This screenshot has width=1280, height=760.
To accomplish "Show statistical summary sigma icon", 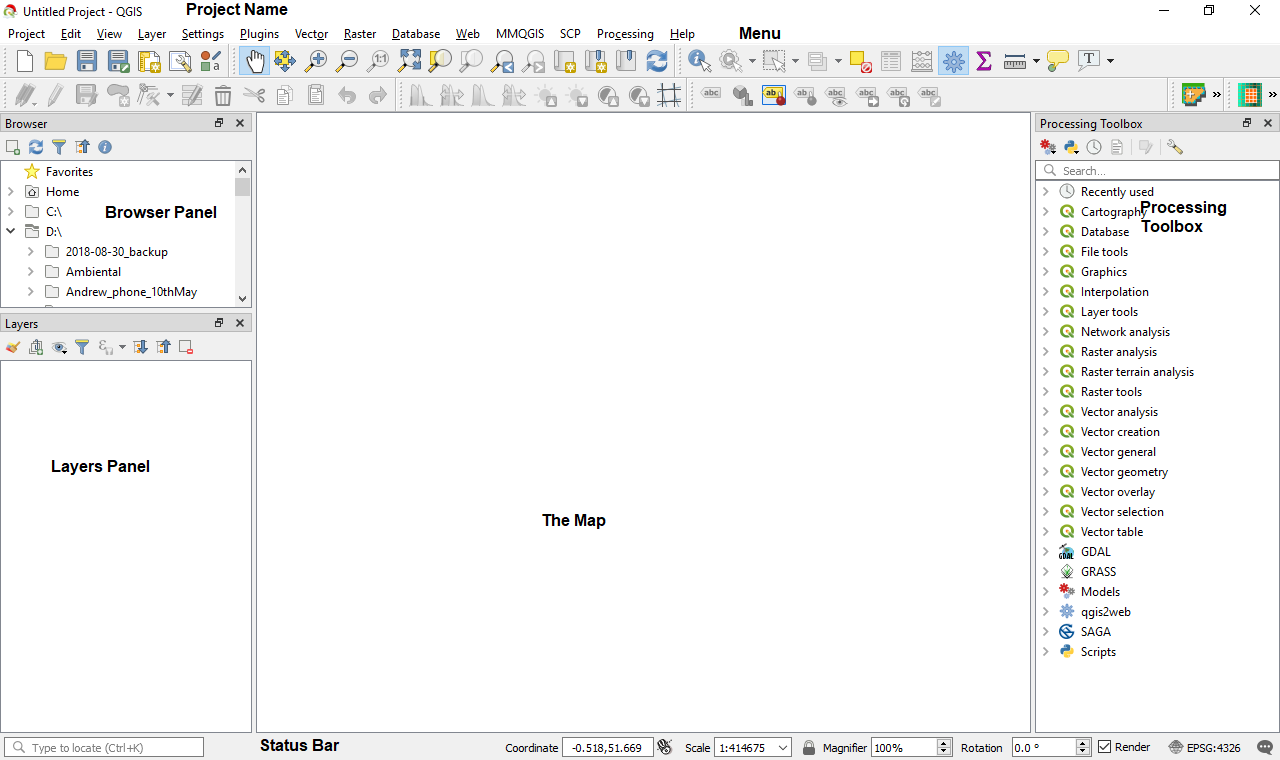I will tap(984, 61).
